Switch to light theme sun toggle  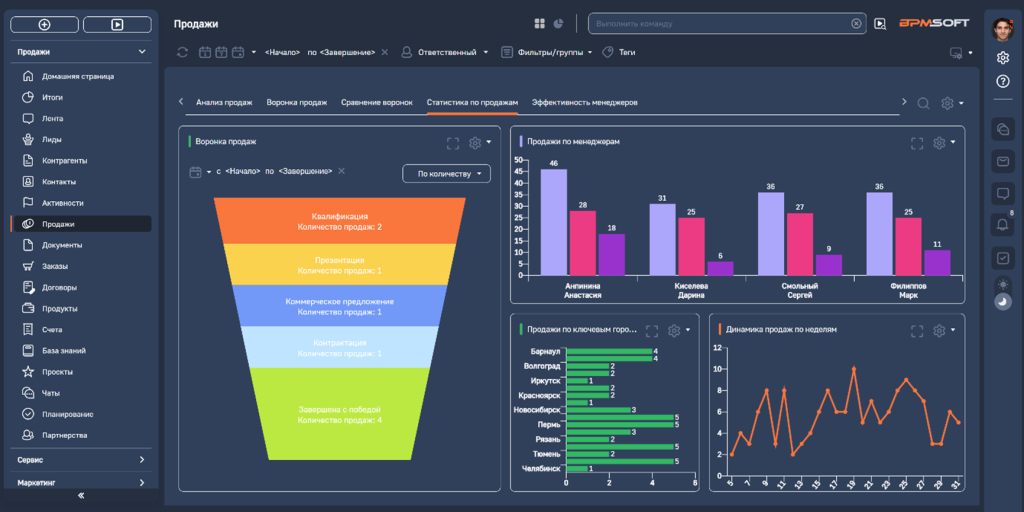(x=1003, y=284)
